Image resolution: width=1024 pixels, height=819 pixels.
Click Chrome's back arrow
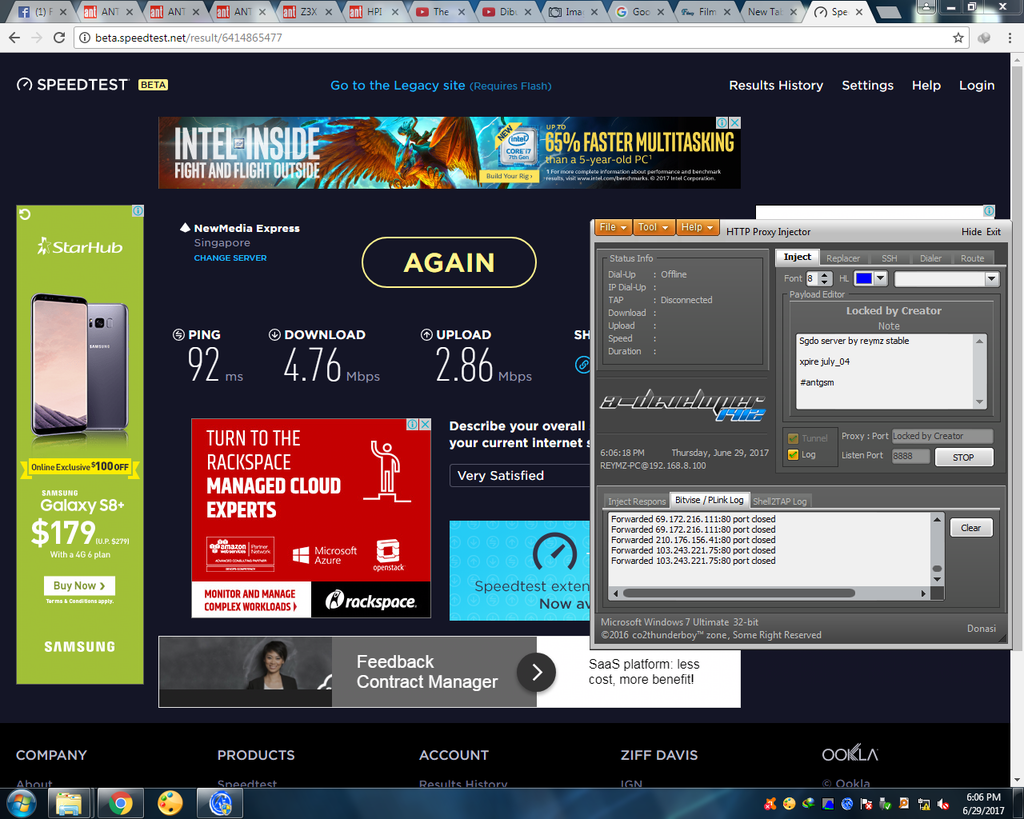pos(14,38)
